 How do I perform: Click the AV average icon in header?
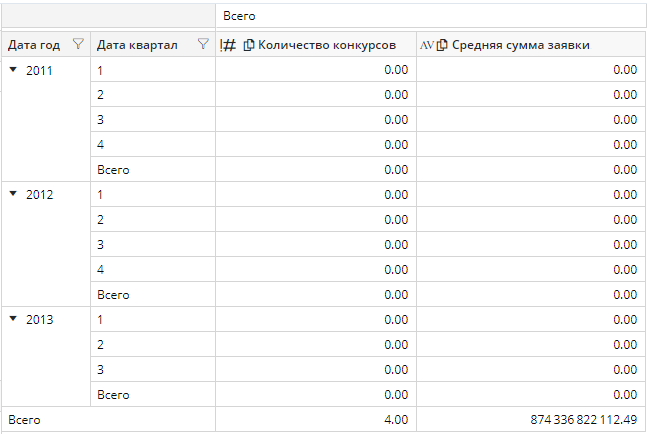tap(427, 45)
